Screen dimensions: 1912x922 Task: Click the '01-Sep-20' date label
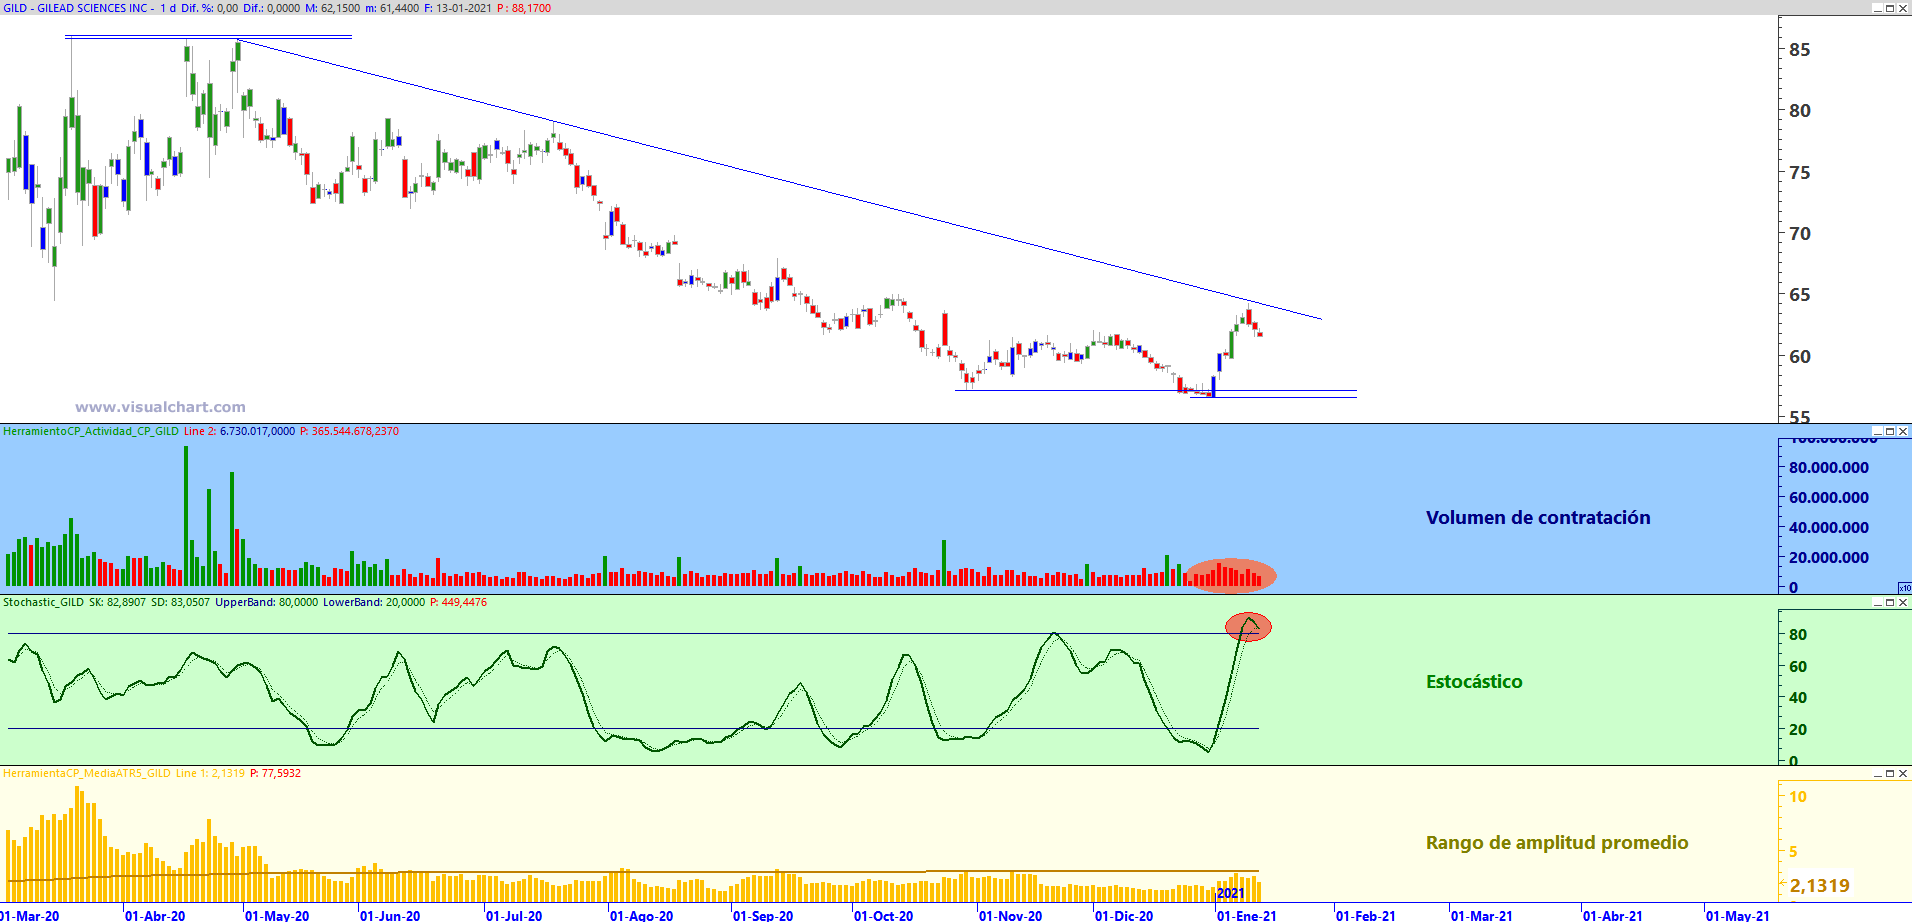(763, 915)
